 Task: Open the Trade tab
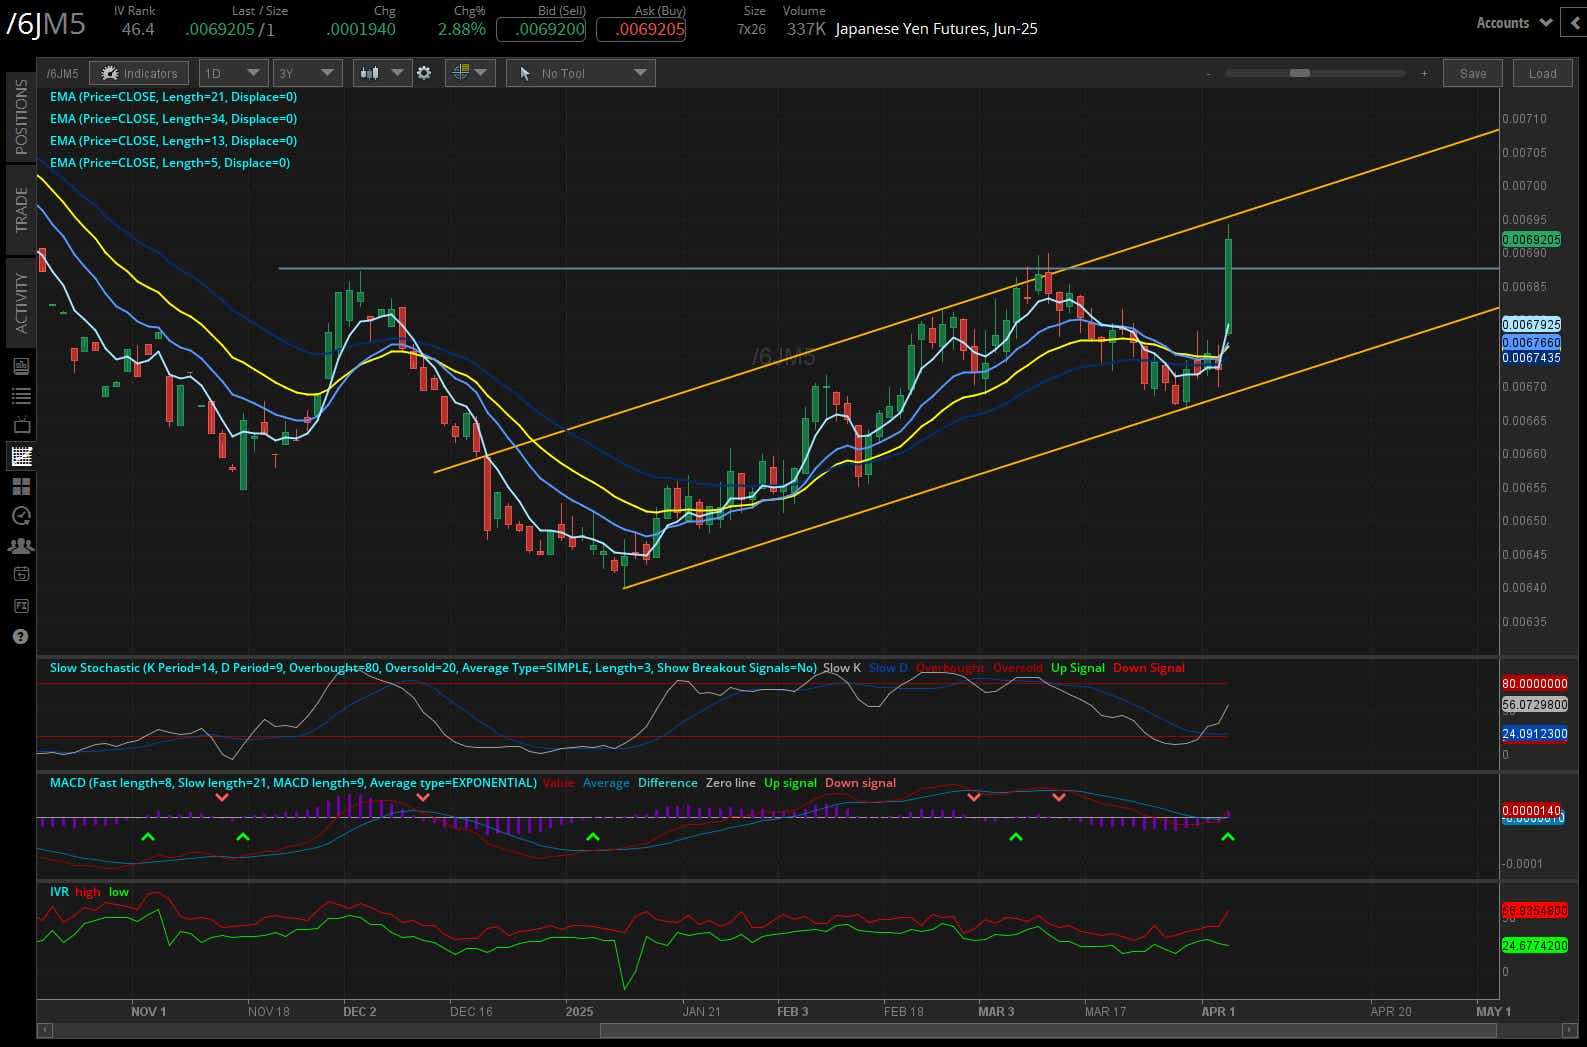[x=21, y=209]
